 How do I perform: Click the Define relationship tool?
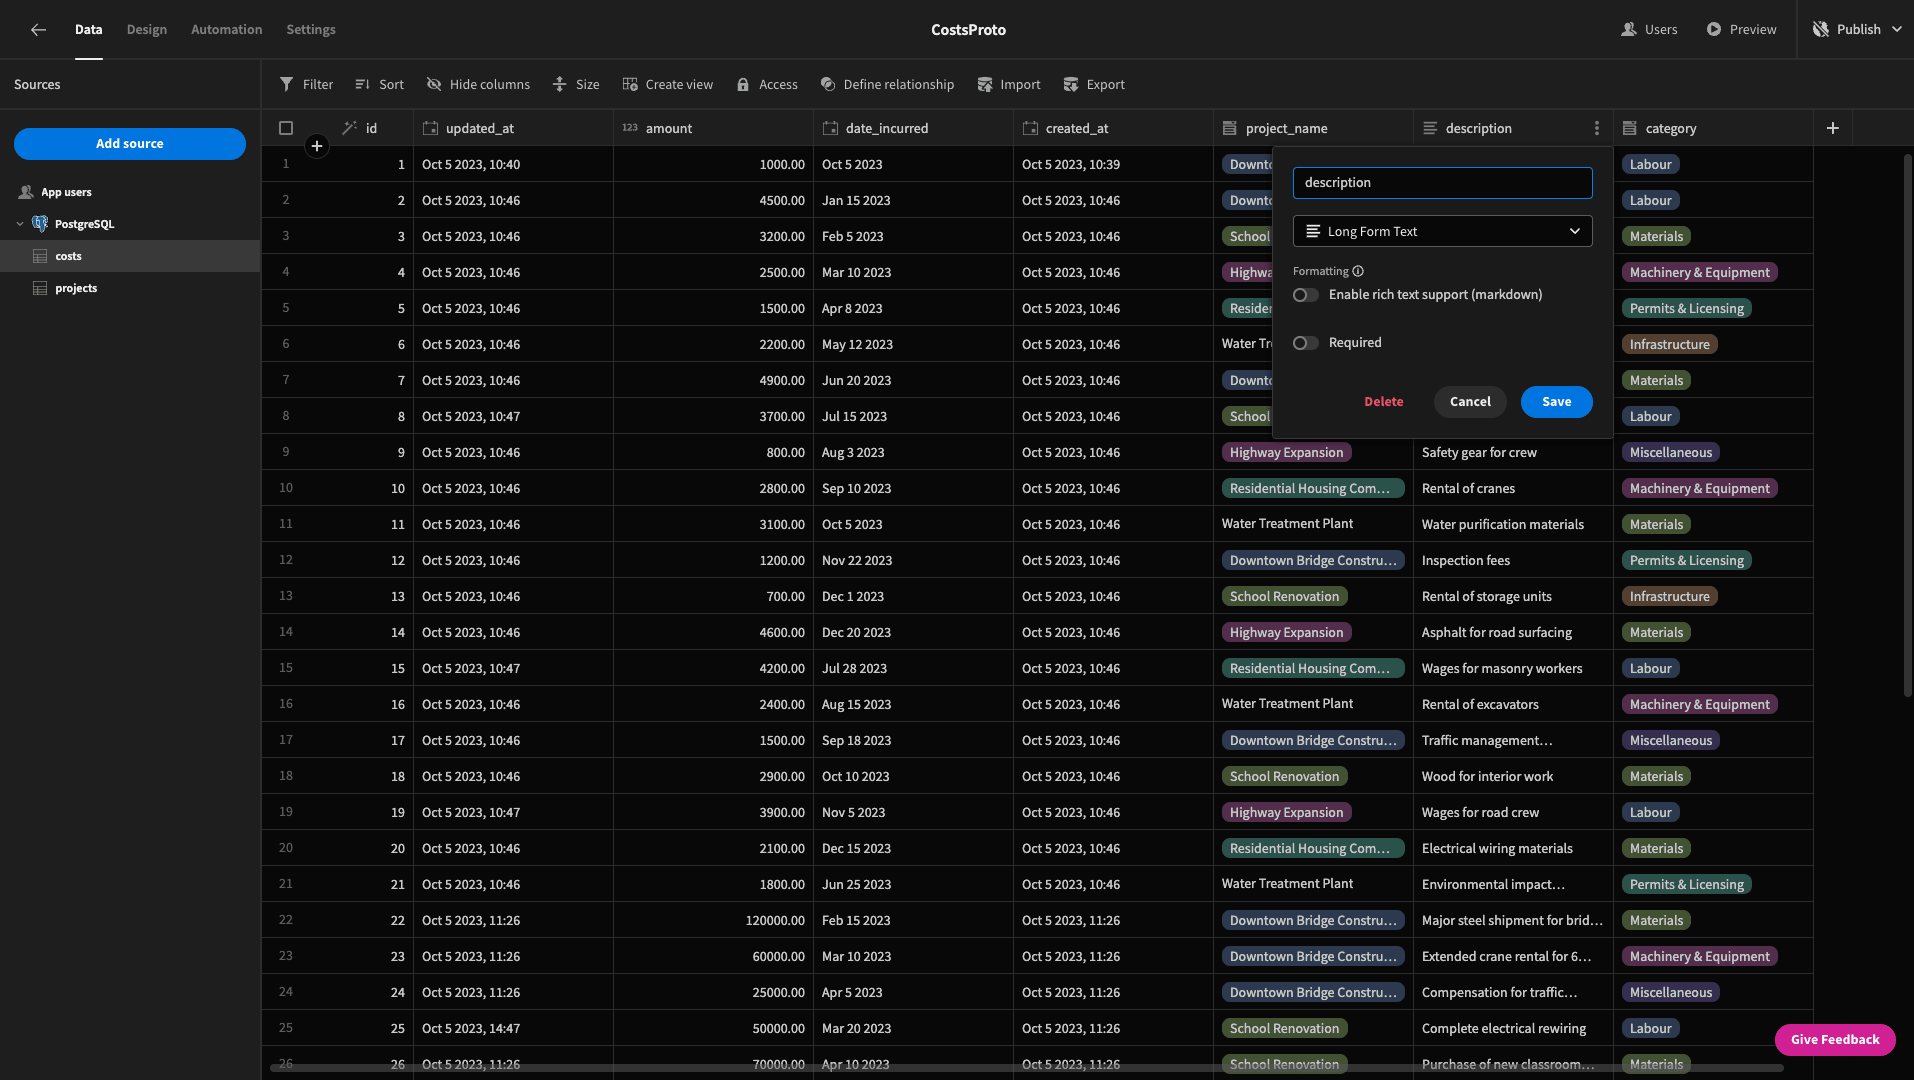(x=887, y=85)
